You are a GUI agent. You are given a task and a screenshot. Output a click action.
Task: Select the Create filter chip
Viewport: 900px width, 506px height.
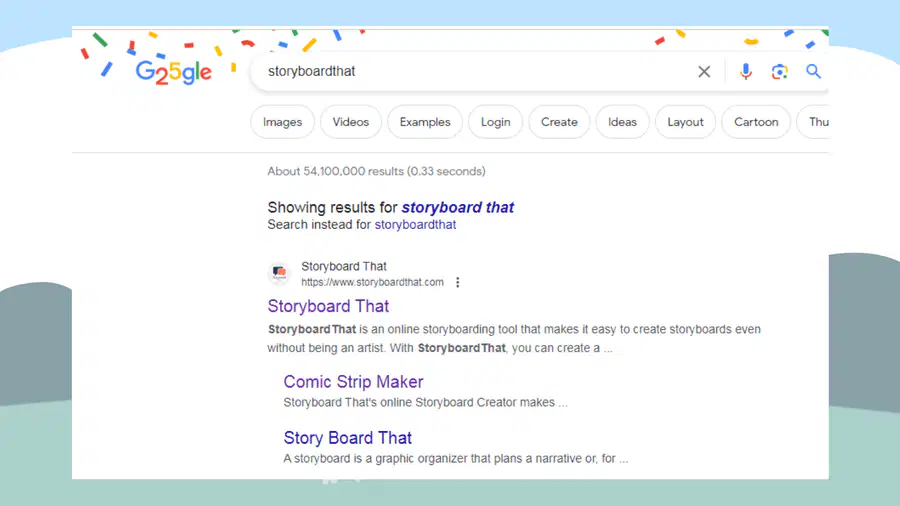pos(559,122)
